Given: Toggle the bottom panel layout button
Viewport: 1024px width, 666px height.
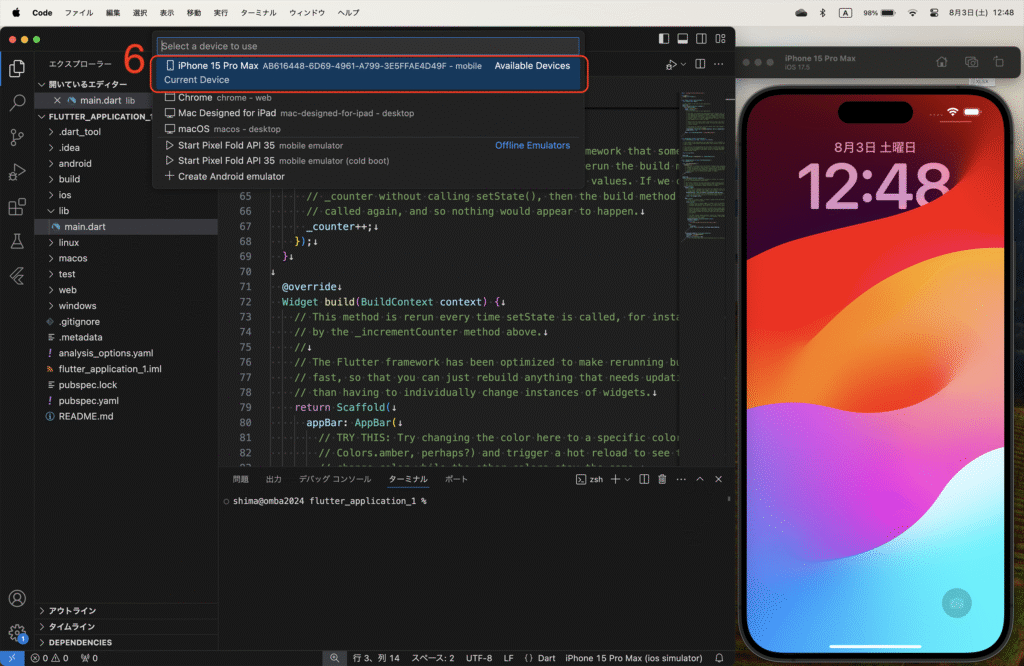Looking at the screenshot, I should coord(682,39).
